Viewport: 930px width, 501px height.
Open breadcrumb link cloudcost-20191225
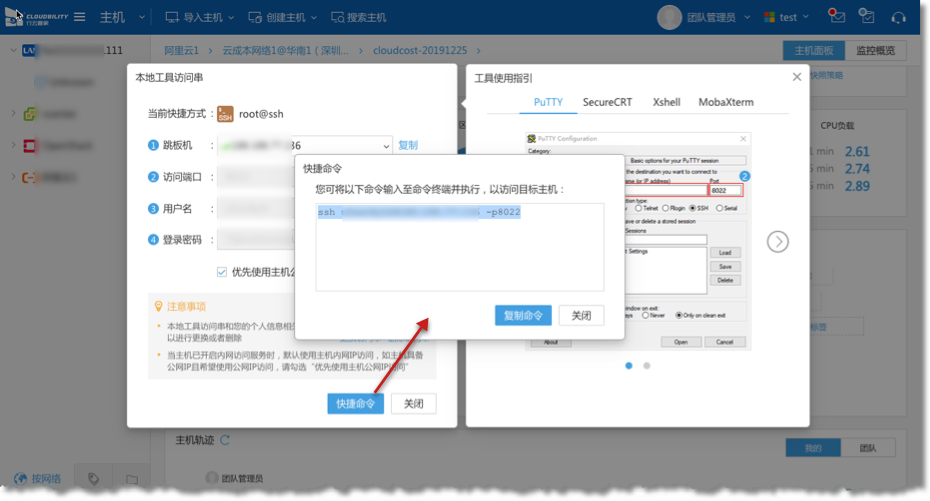pos(420,50)
